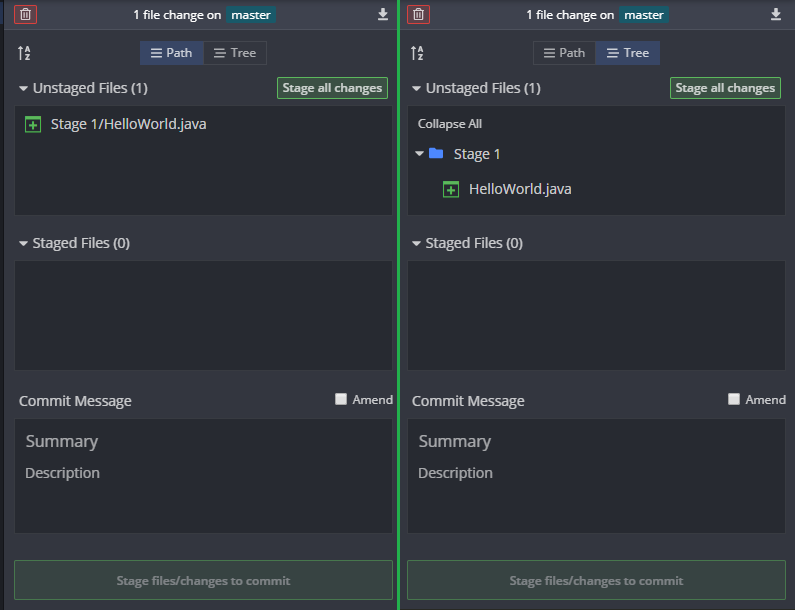This screenshot has height=610, width=795.
Task: Click green plus icon beside Stage 1/HelloWorld.java
Action: 33,124
